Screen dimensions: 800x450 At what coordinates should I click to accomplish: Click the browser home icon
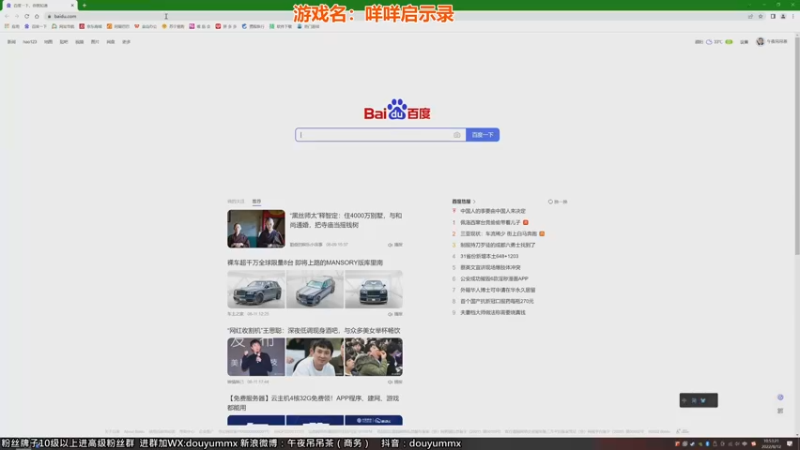click(x=37, y=16)
